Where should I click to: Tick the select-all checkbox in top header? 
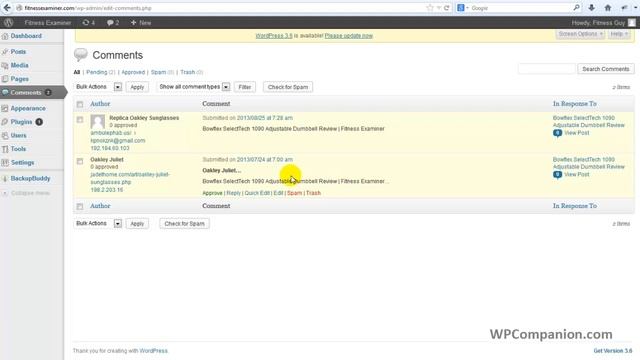point(80,104)
